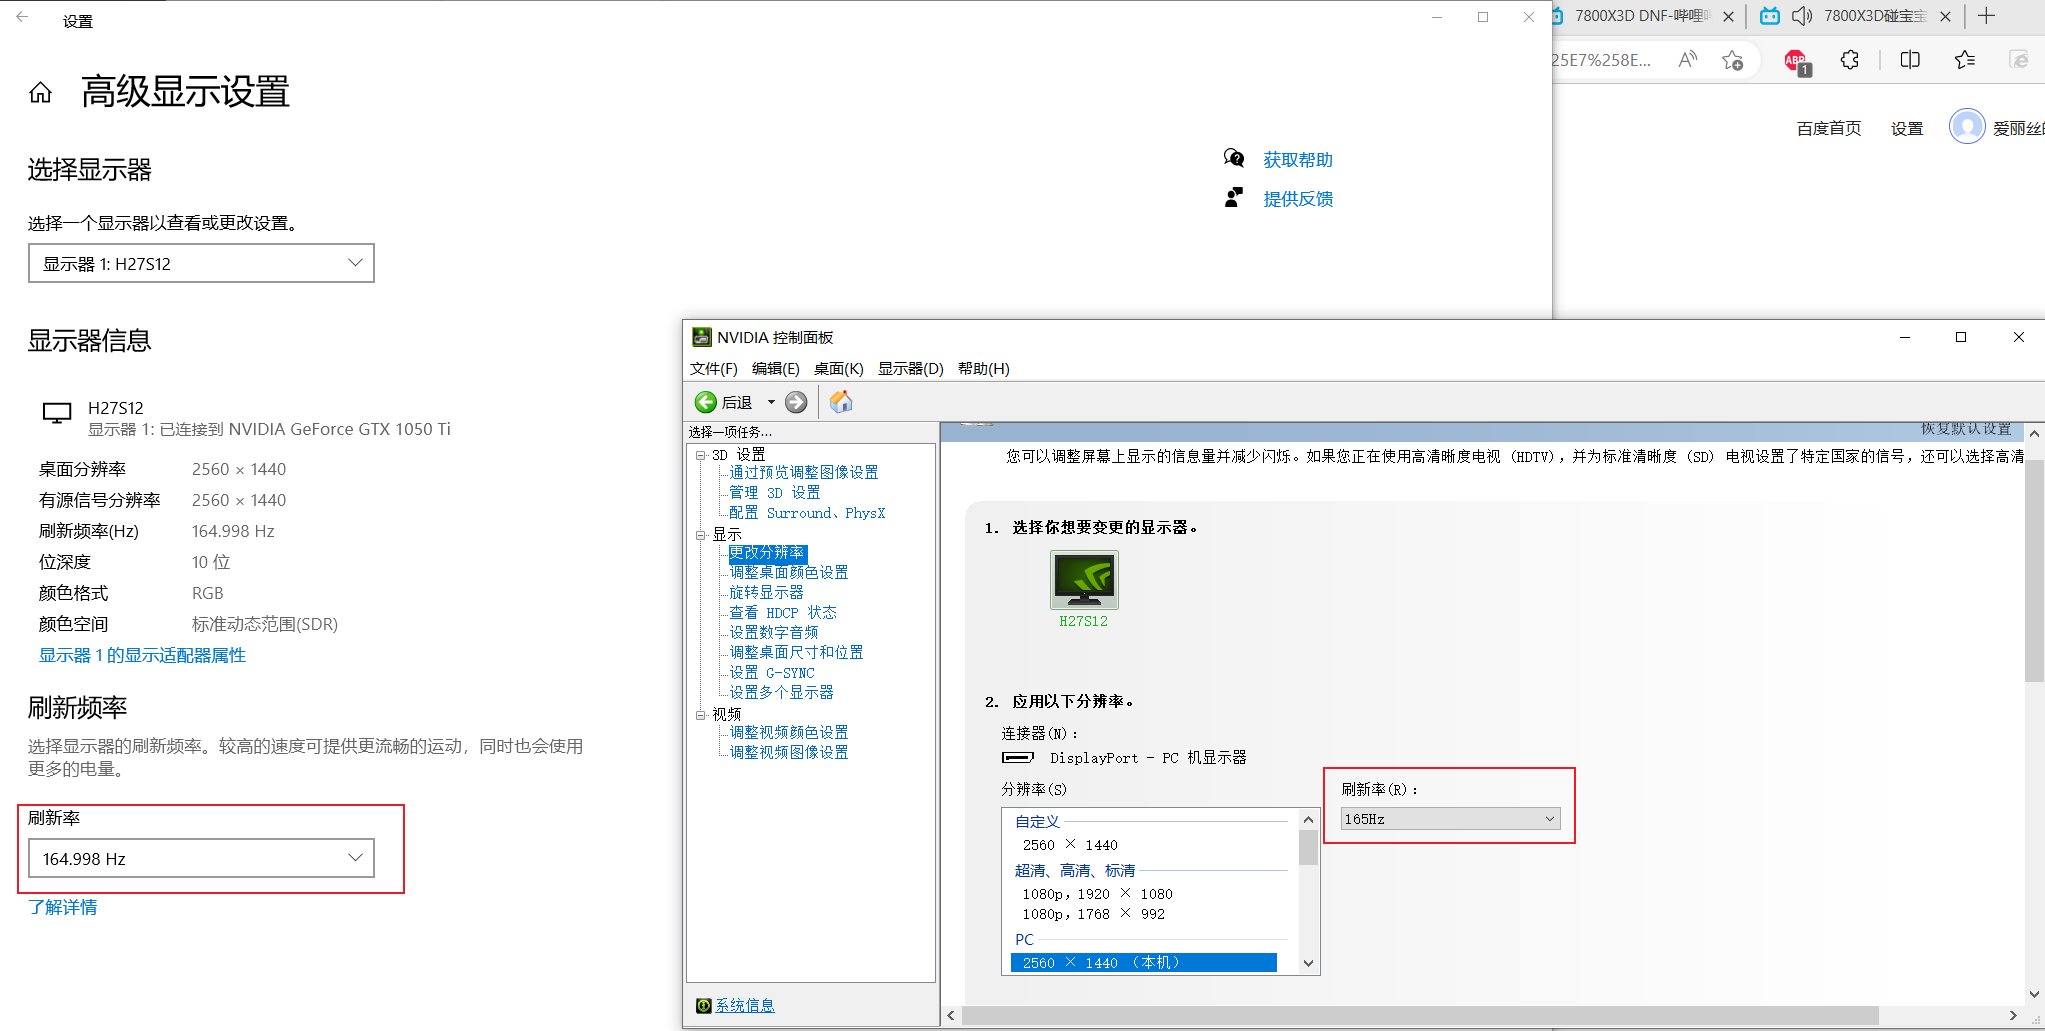Select 旋转显示器 tree item
This screenshot has width=2045, height=1031.
[x=767, y=592]
